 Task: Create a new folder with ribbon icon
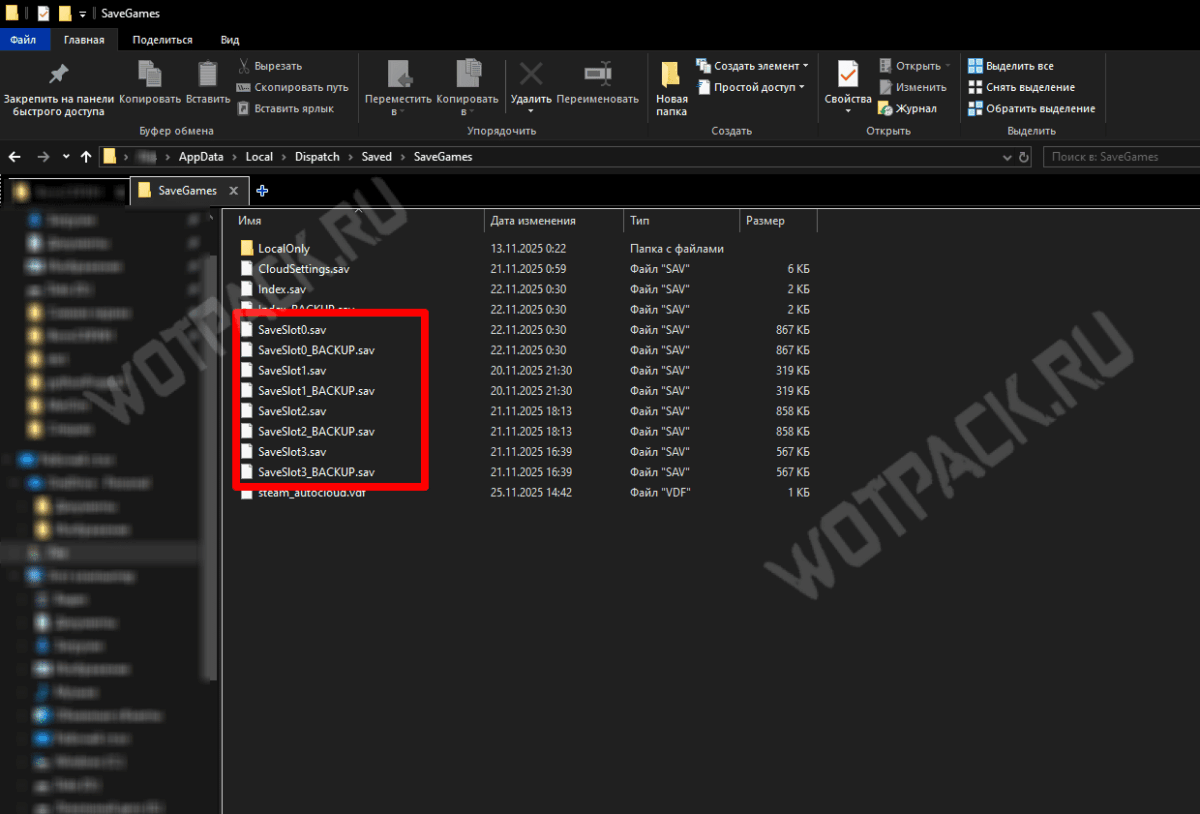[671, 75]
